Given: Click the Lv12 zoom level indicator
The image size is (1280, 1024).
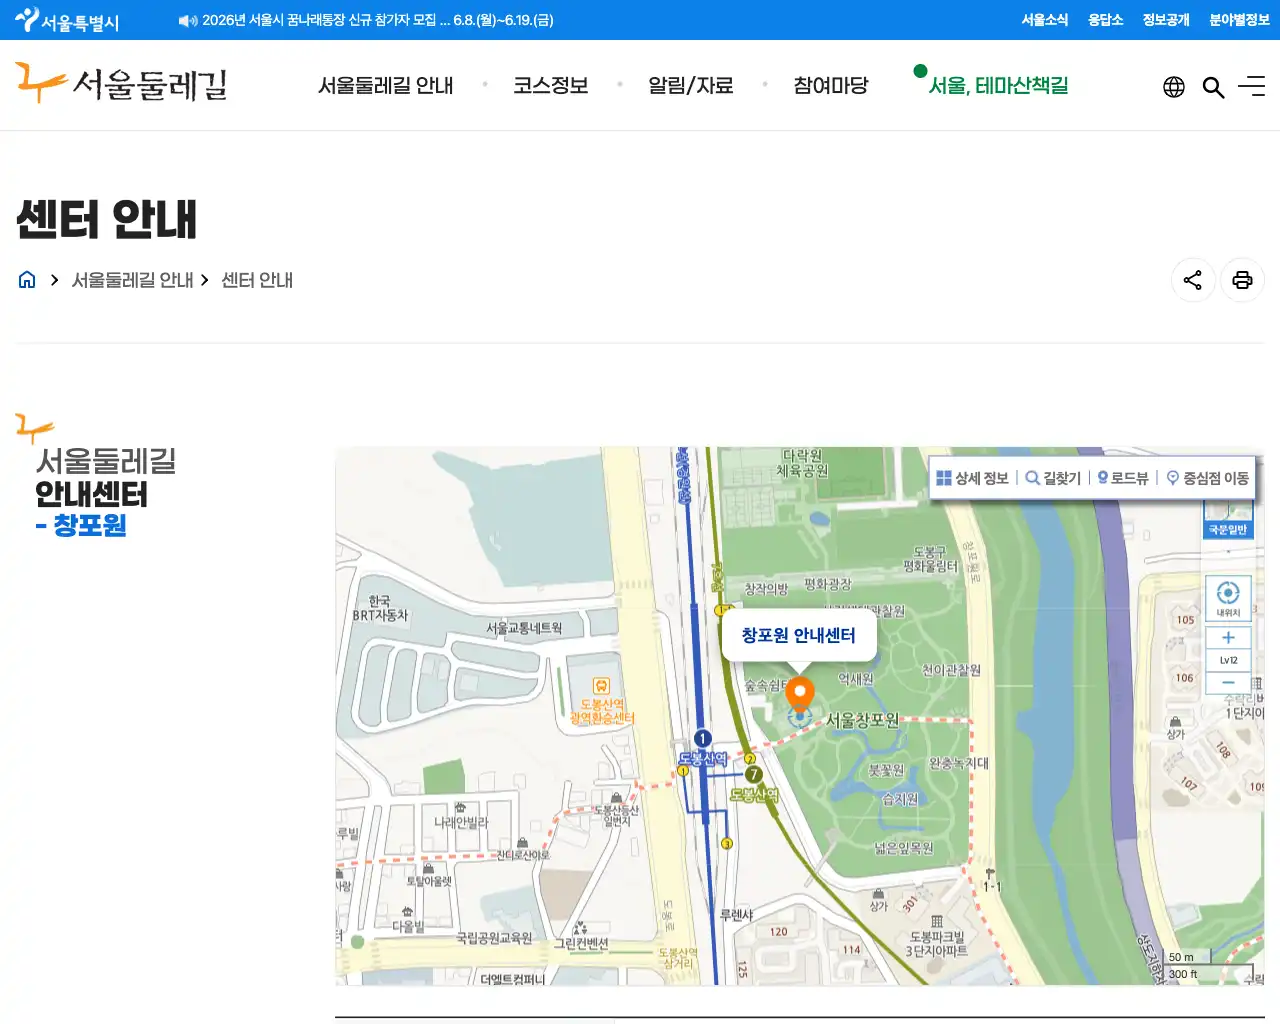Looking at the screenshot, I should click(x=1228, y=660).
